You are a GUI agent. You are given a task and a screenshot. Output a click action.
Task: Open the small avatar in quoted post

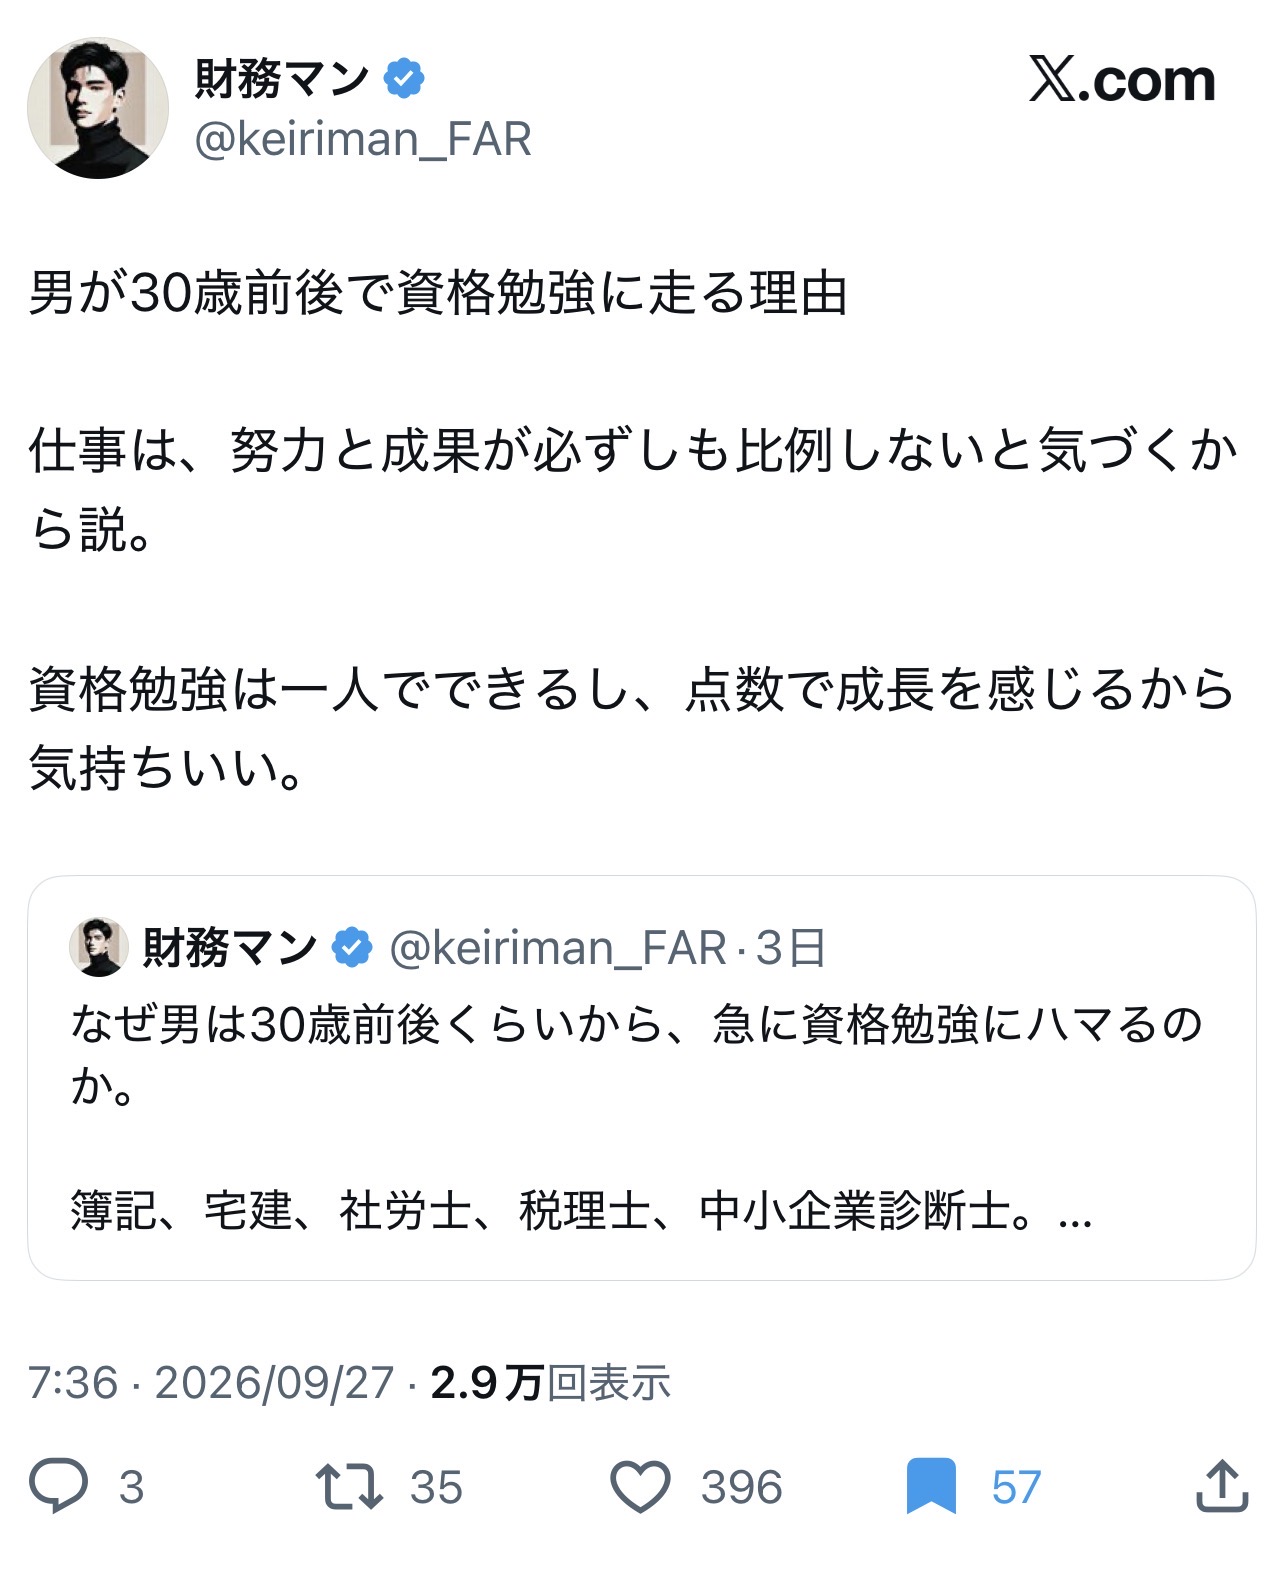(x=98, y=946)
